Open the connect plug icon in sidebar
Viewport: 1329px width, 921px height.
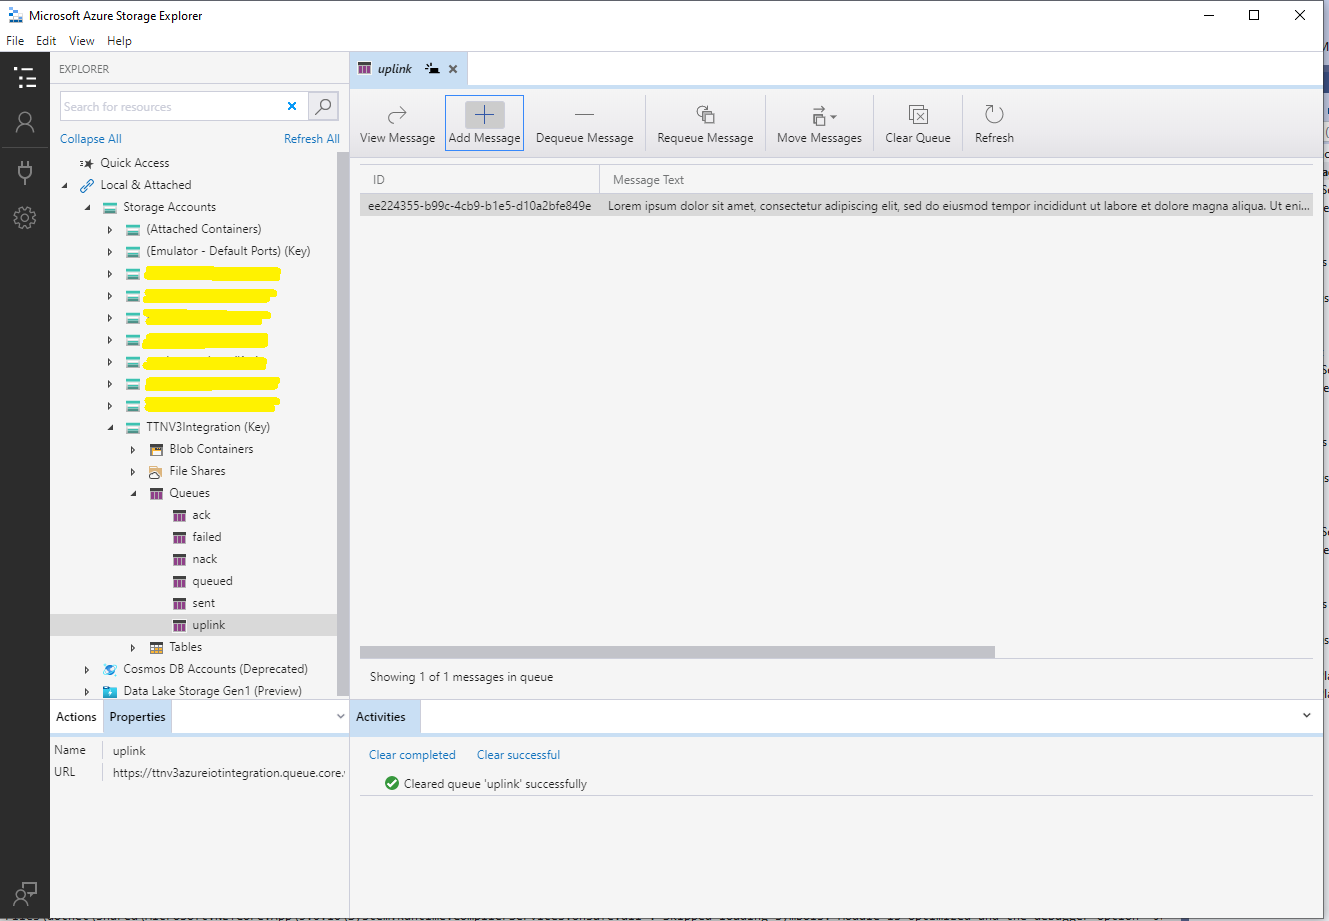pyautogui.click(x=25, y=171)
